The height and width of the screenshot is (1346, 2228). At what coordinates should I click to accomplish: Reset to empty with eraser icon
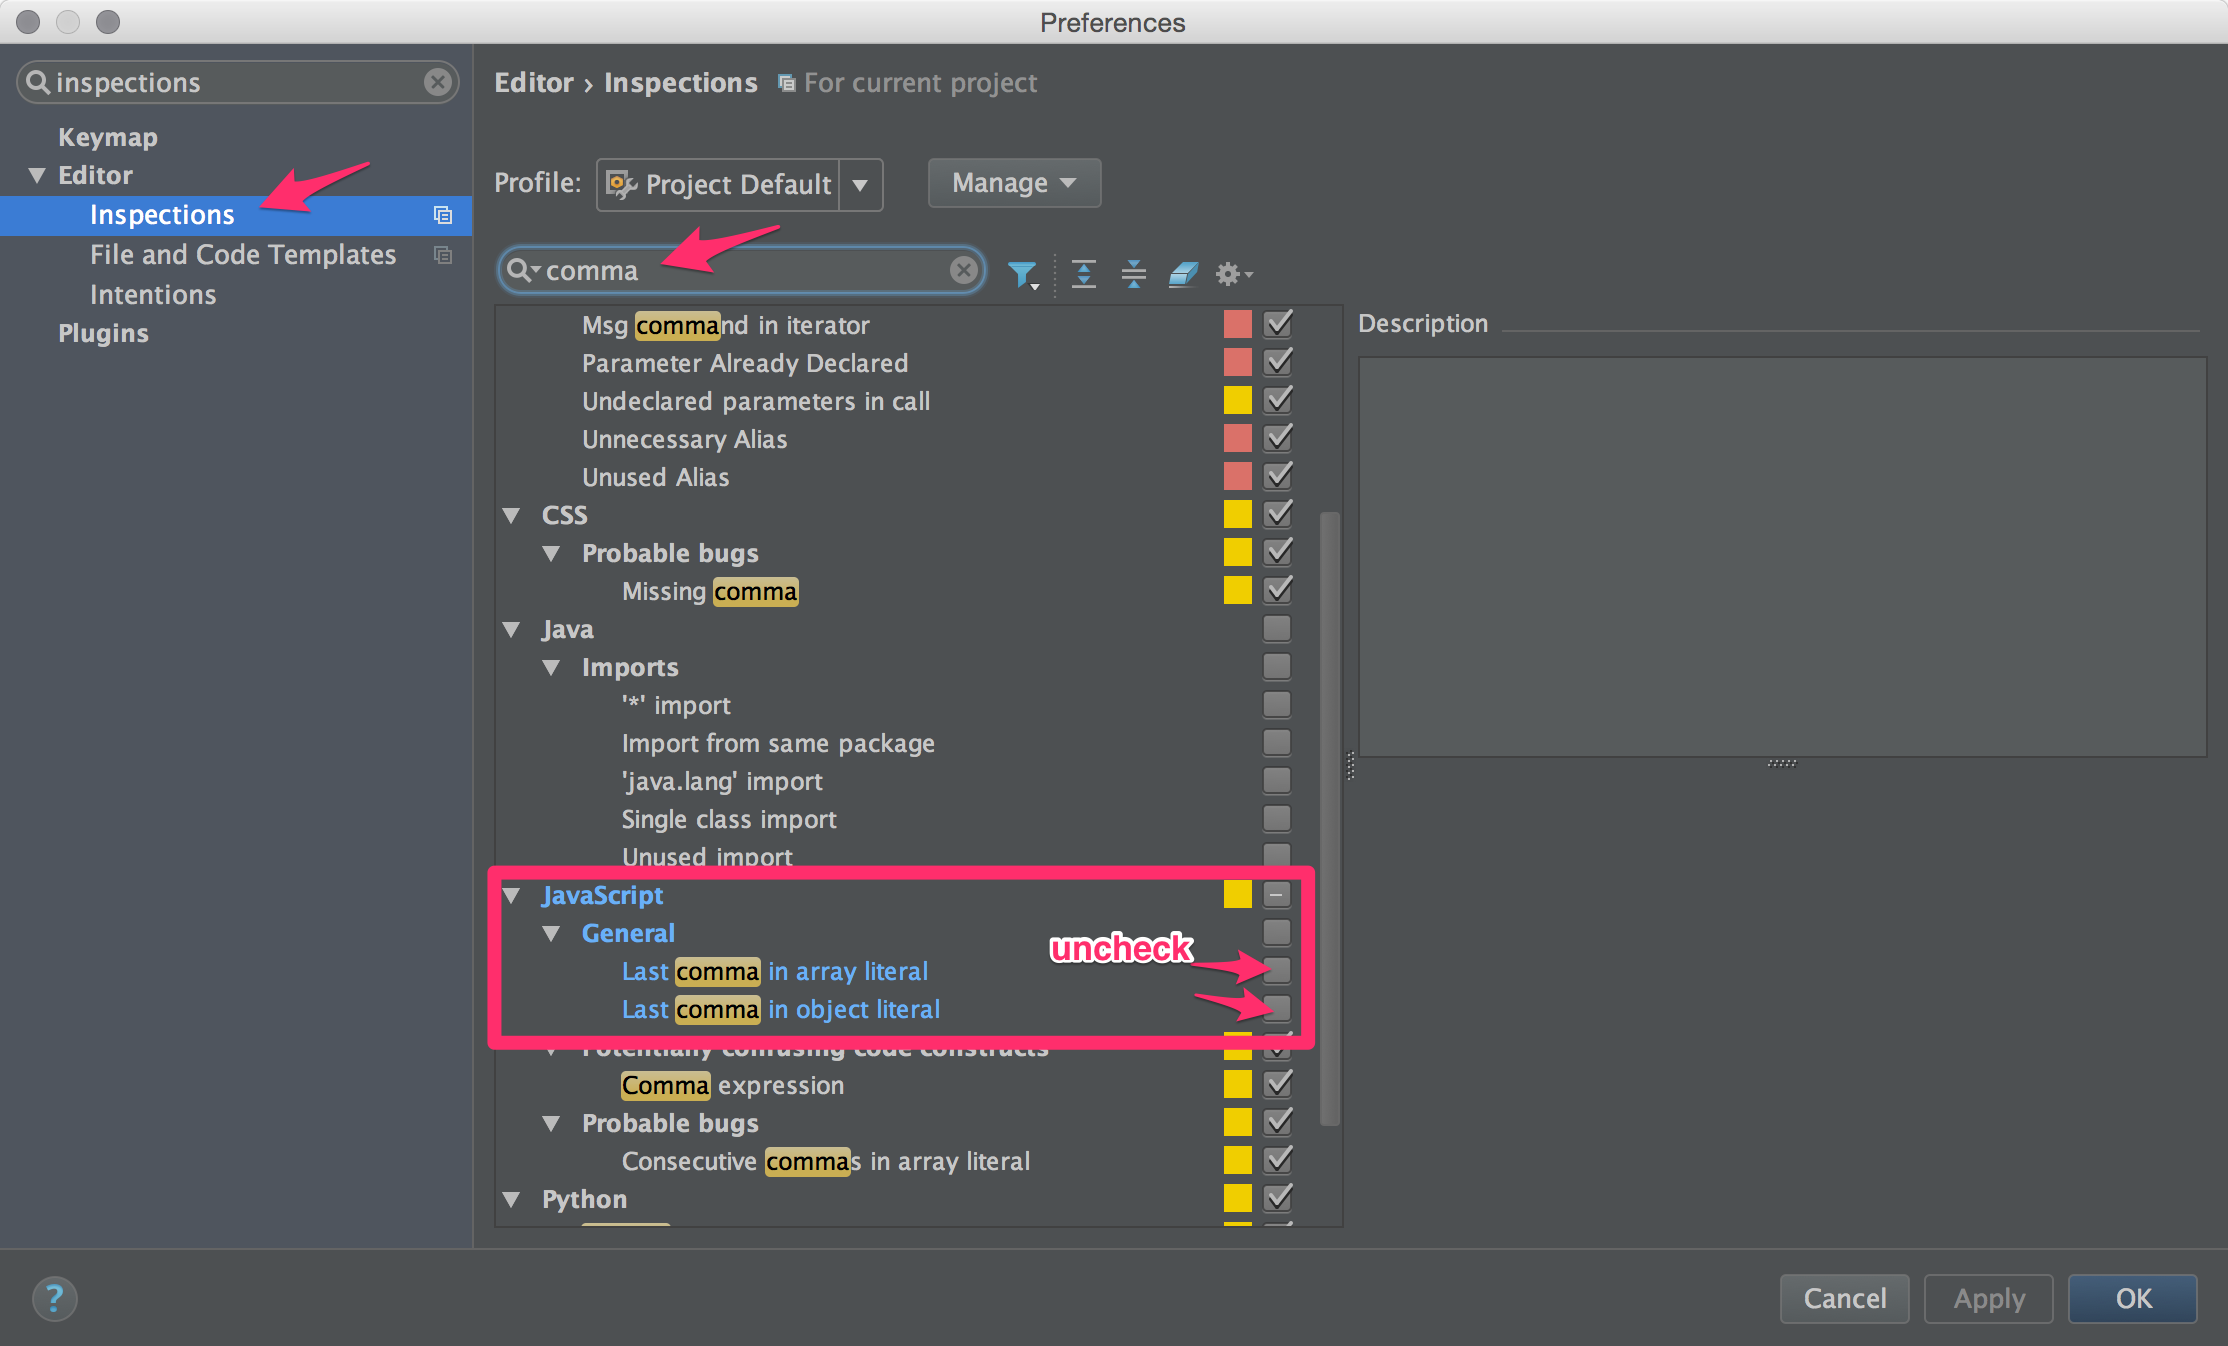click(x=1183, y=273)
